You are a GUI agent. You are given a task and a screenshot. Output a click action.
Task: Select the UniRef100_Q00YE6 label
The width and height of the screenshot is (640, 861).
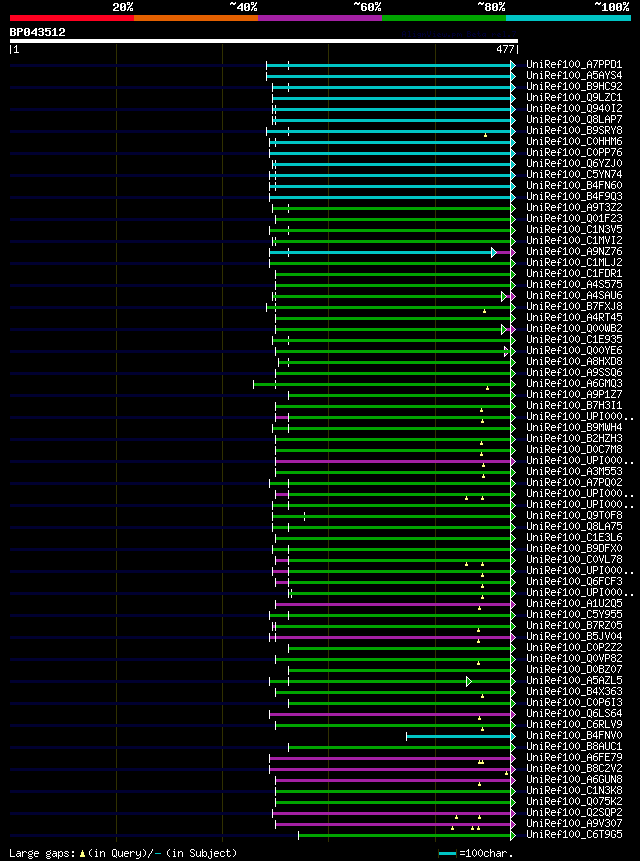coord(574,350)
